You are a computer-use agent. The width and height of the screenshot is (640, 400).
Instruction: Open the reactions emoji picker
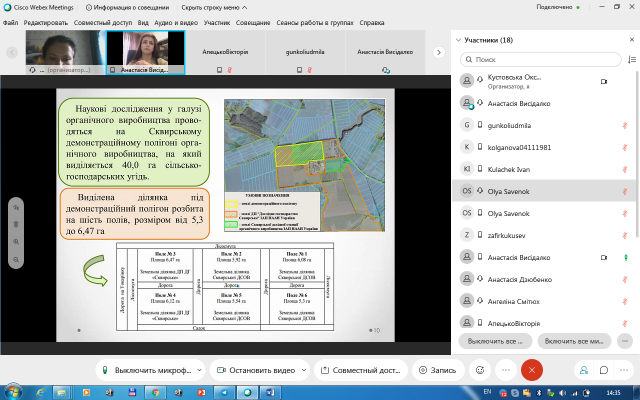(x=479, y=369)
